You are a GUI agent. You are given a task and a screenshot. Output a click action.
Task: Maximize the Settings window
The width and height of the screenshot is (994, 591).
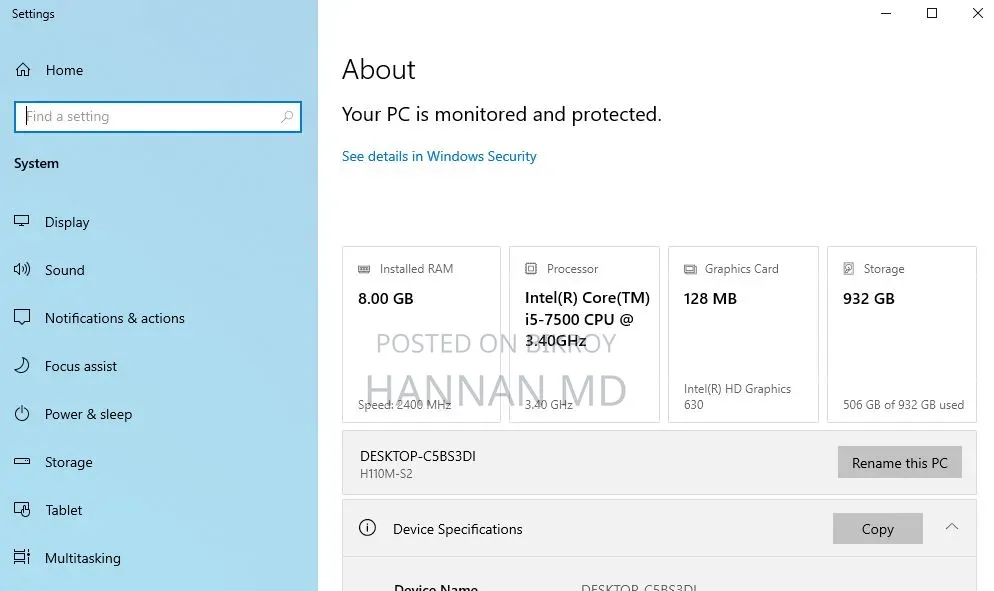coord(932,13)
